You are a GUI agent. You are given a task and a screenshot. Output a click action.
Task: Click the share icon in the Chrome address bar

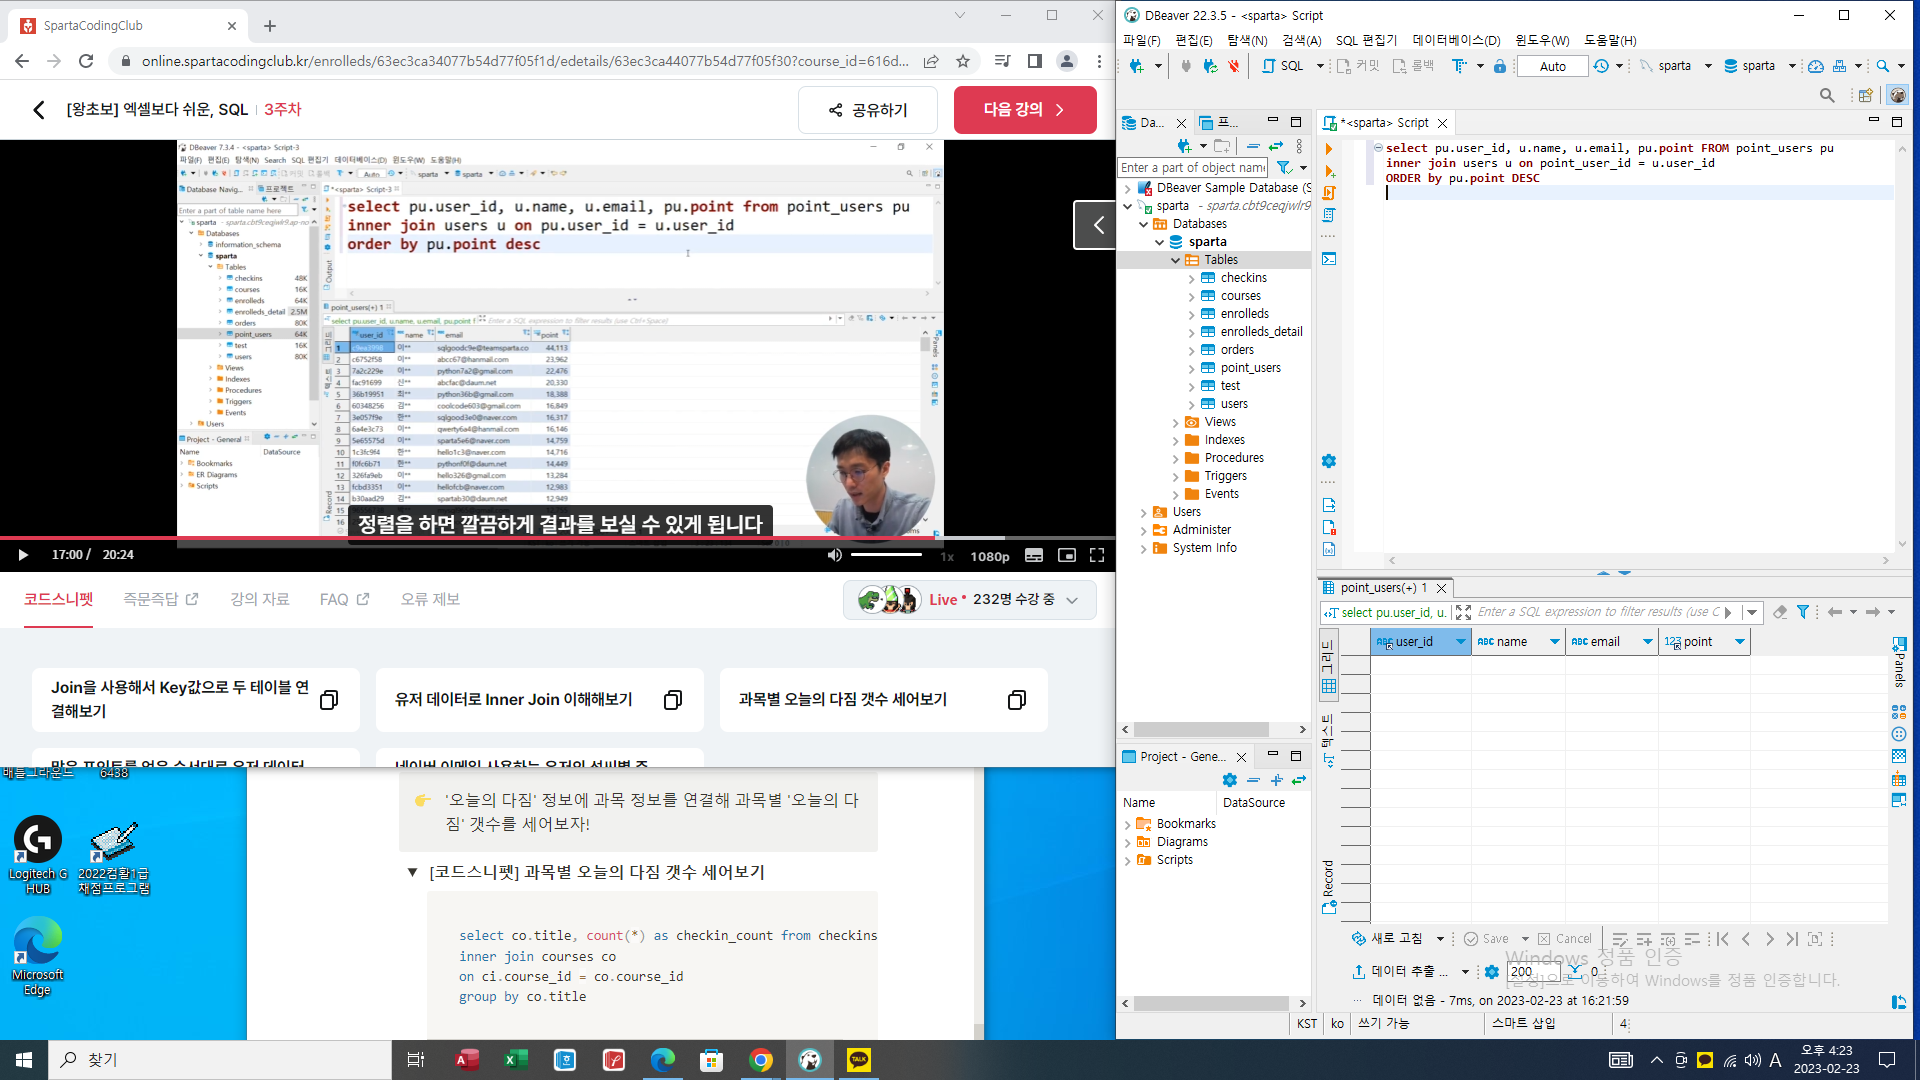click(931, 61)
